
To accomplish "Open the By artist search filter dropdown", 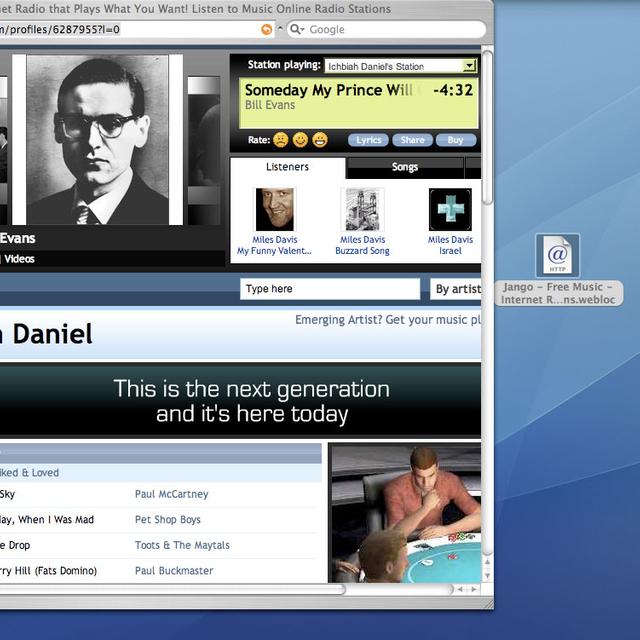I will click(x=456, y=289).
